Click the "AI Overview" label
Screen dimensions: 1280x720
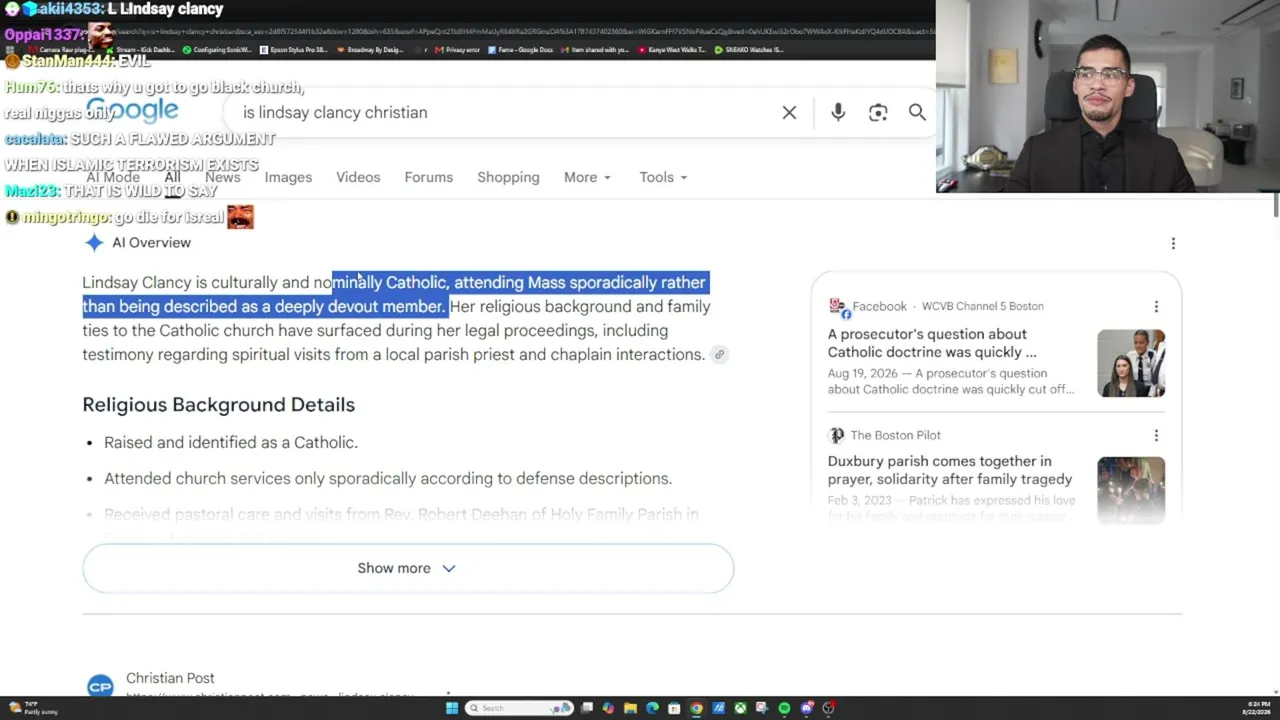point(151,243)
